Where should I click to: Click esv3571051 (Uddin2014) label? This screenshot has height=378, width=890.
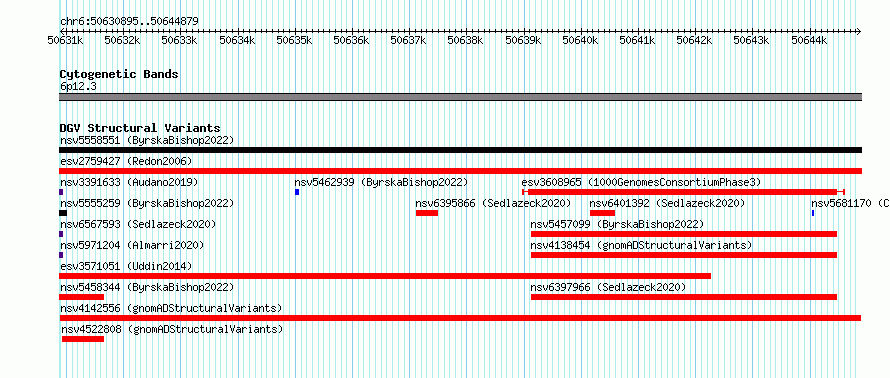click(x=126, y=266)
